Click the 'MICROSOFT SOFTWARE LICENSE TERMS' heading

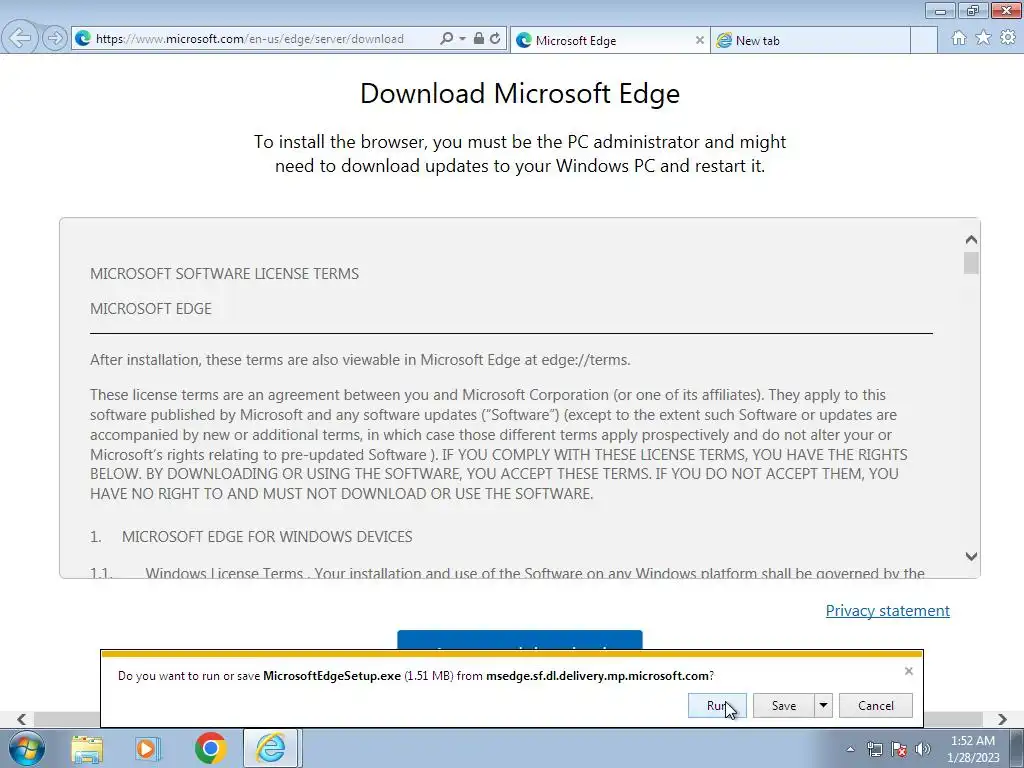tap(224, 274)
